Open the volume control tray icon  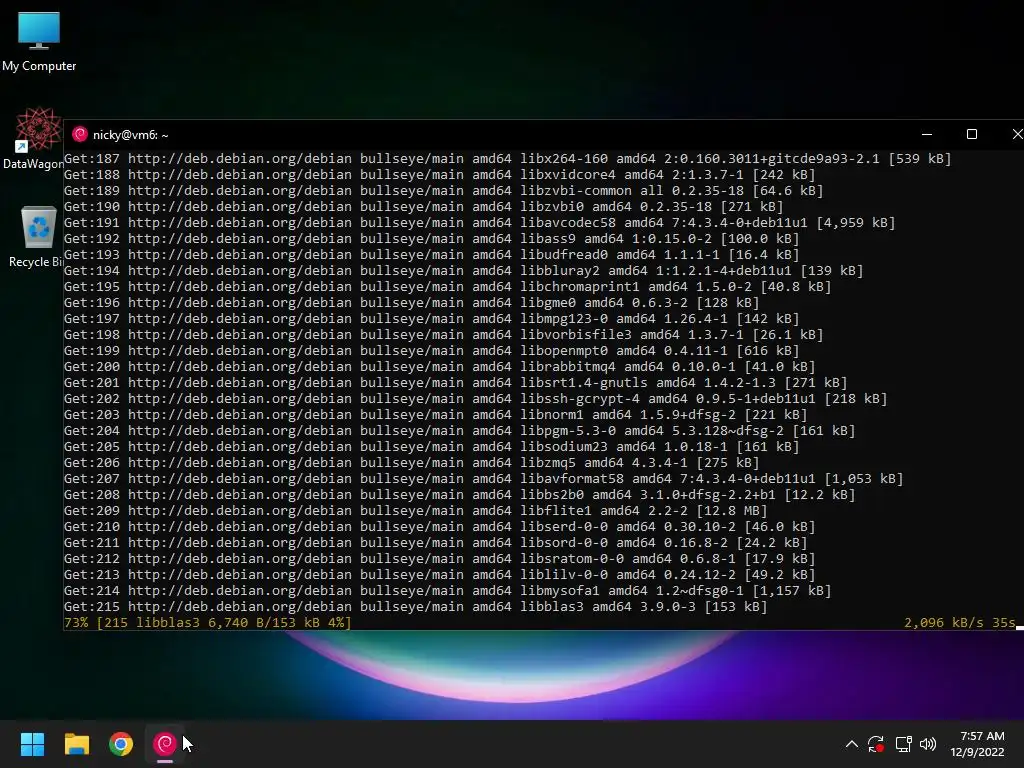tap(928, 744)
